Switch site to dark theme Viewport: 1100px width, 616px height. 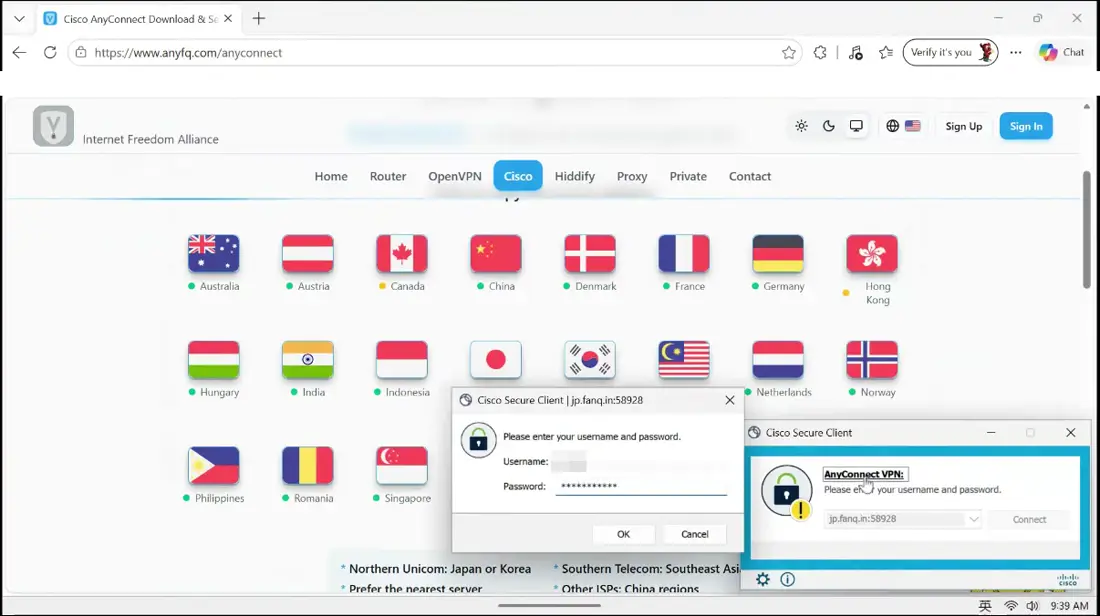tap(829, 126)
